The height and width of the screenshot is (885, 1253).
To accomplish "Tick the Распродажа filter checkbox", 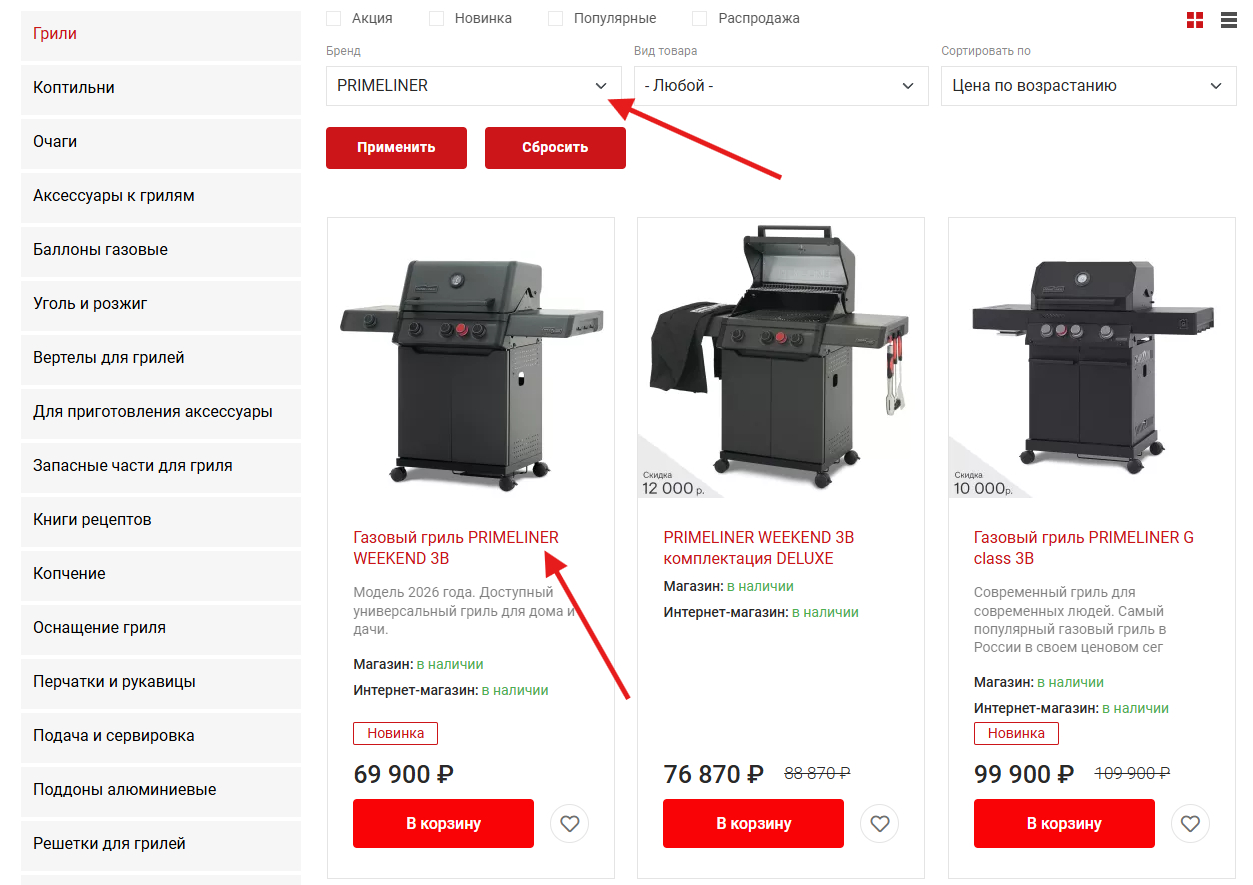I will click(x=700, y=18).
